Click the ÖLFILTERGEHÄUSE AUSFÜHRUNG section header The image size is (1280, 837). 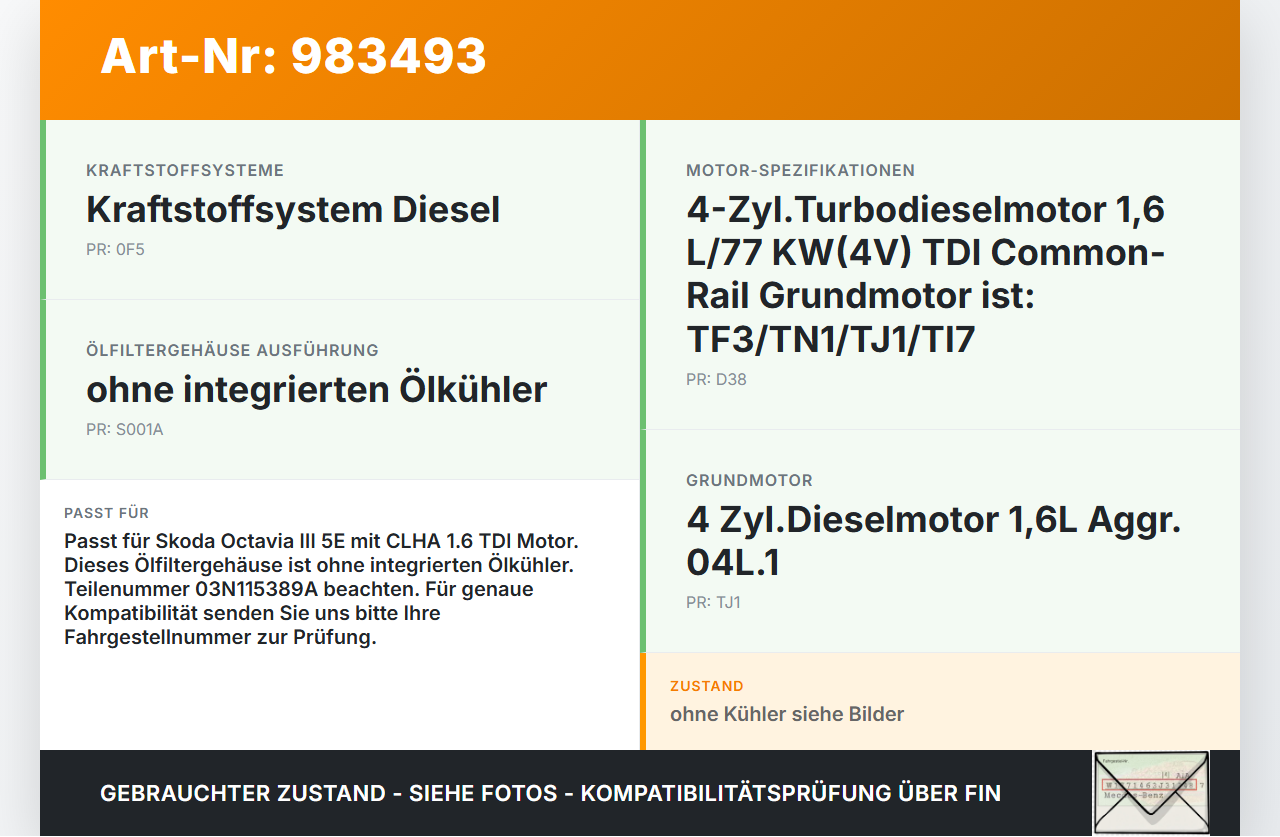point(232,350)
